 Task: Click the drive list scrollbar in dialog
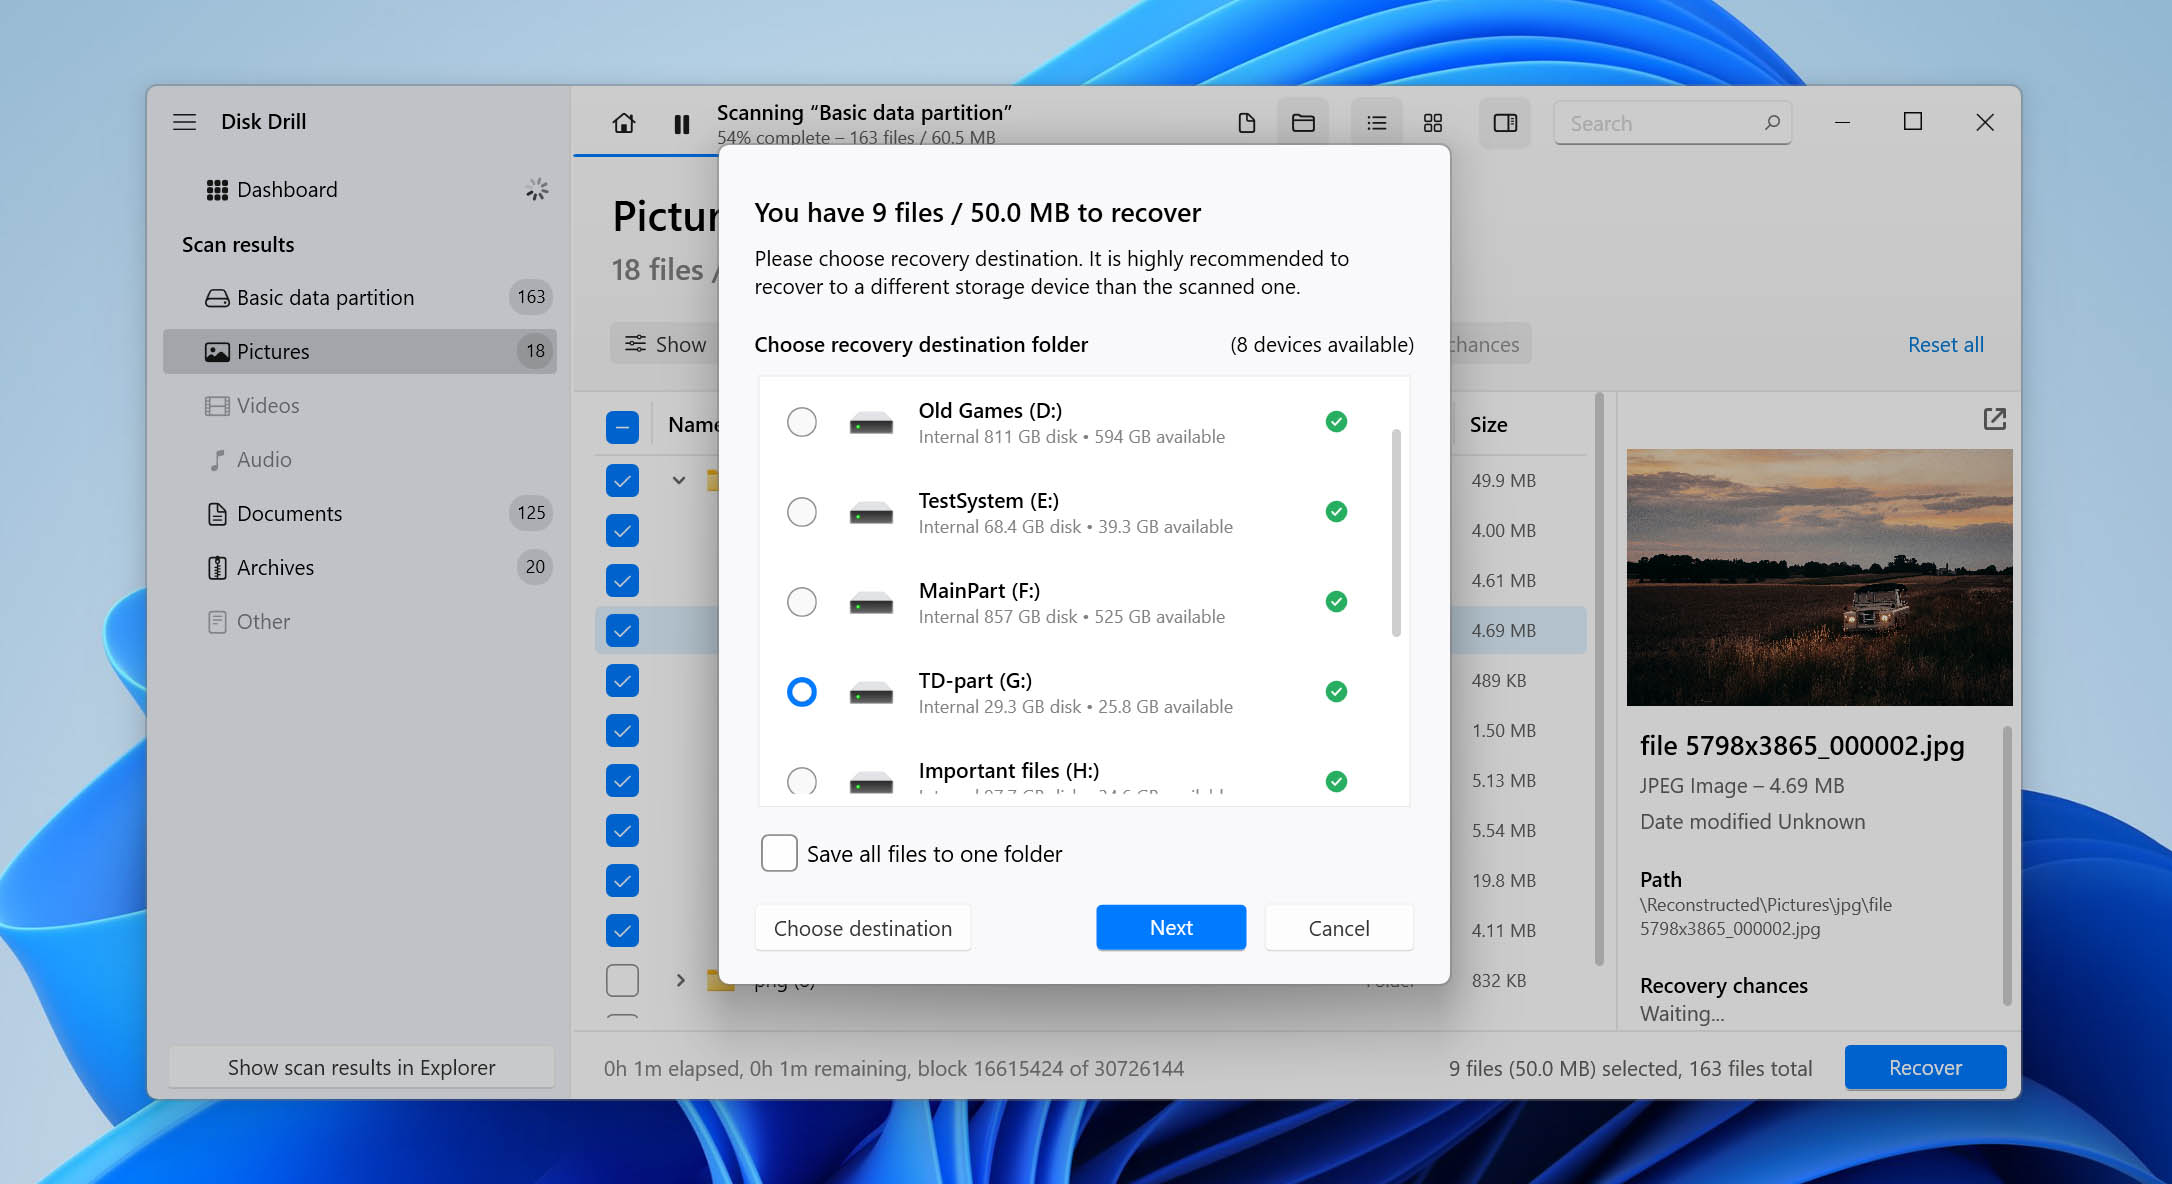(x=1396, y=533)
